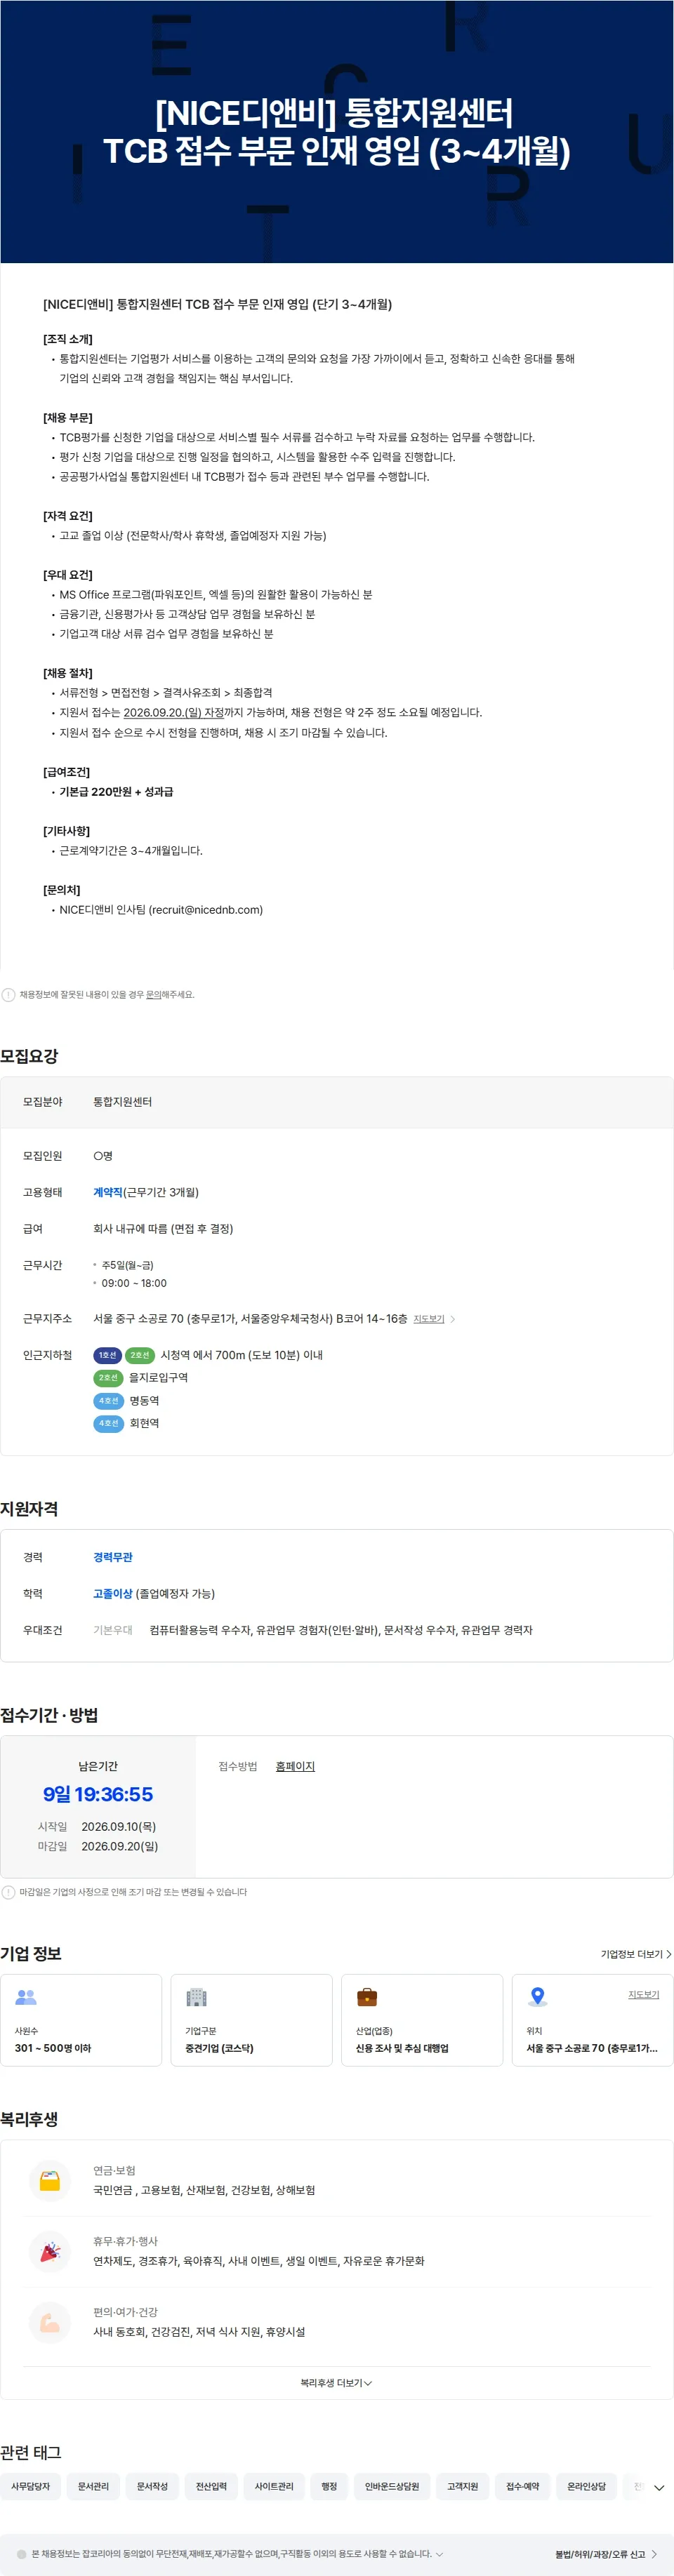Image resolution: width=674 pixels, height=2576 pixels.
Task: Click the 산업(업종) briefcase icon
Action: 367,1997
